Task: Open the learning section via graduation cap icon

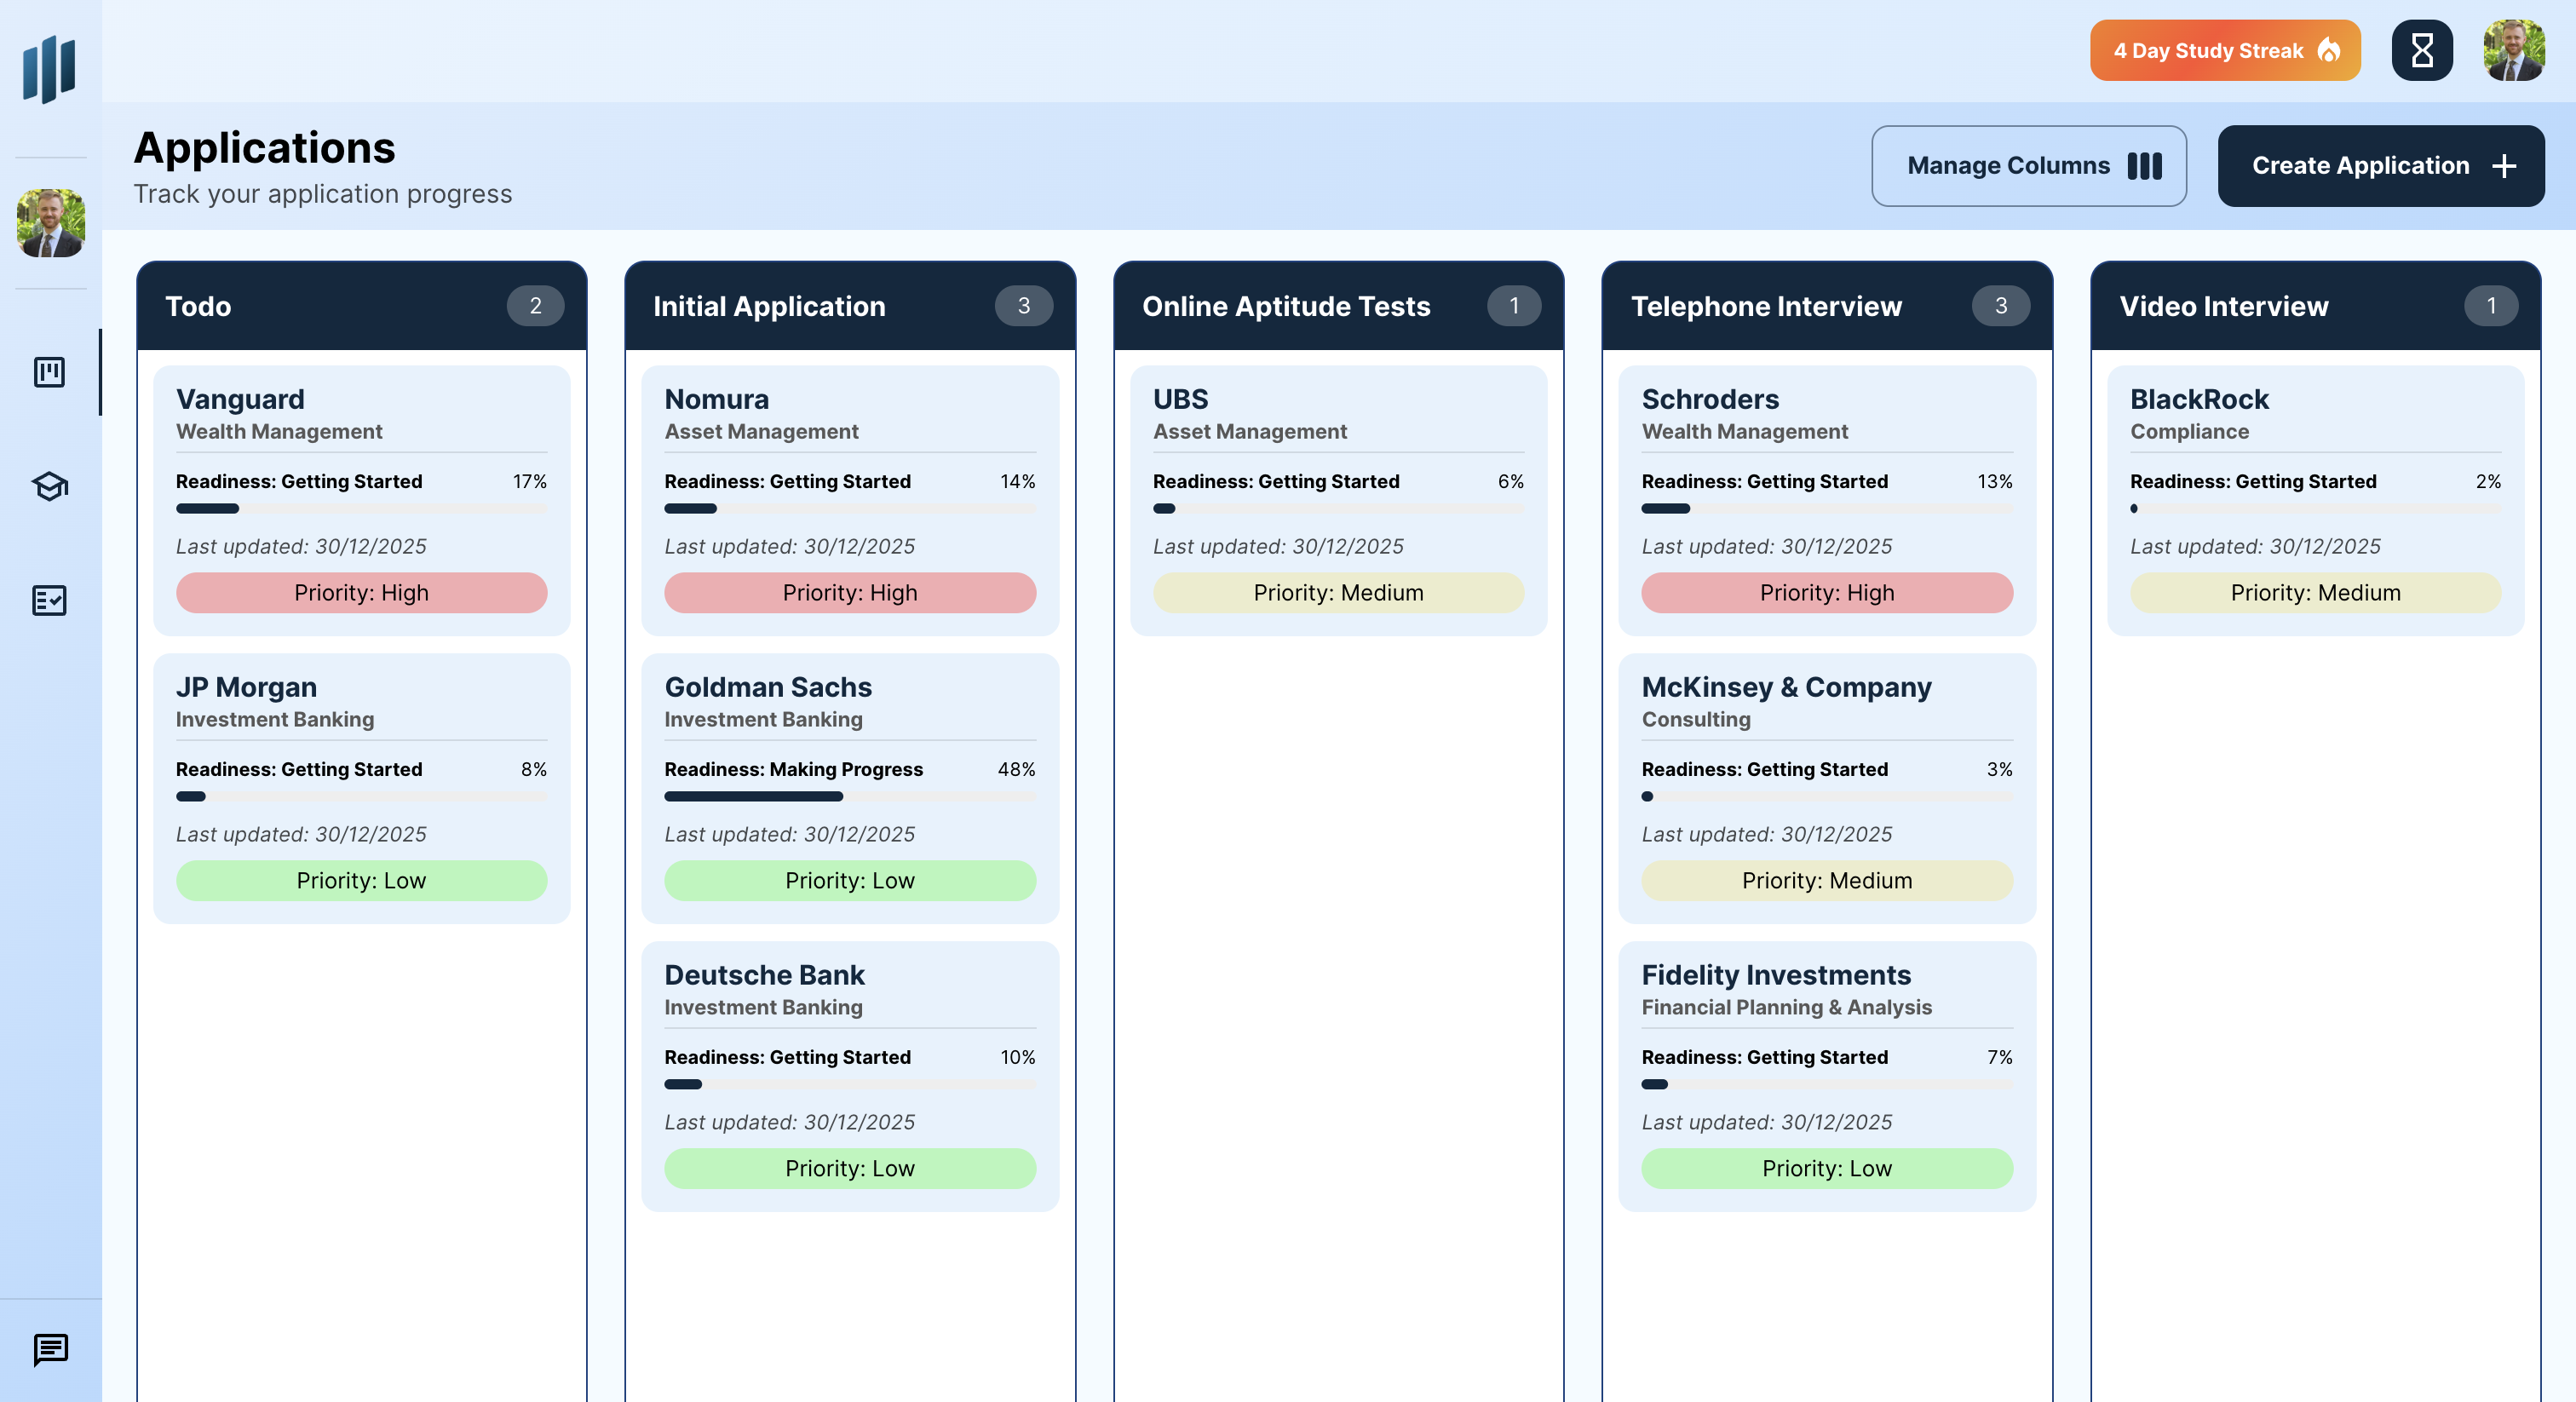Action: pos(49,487)
